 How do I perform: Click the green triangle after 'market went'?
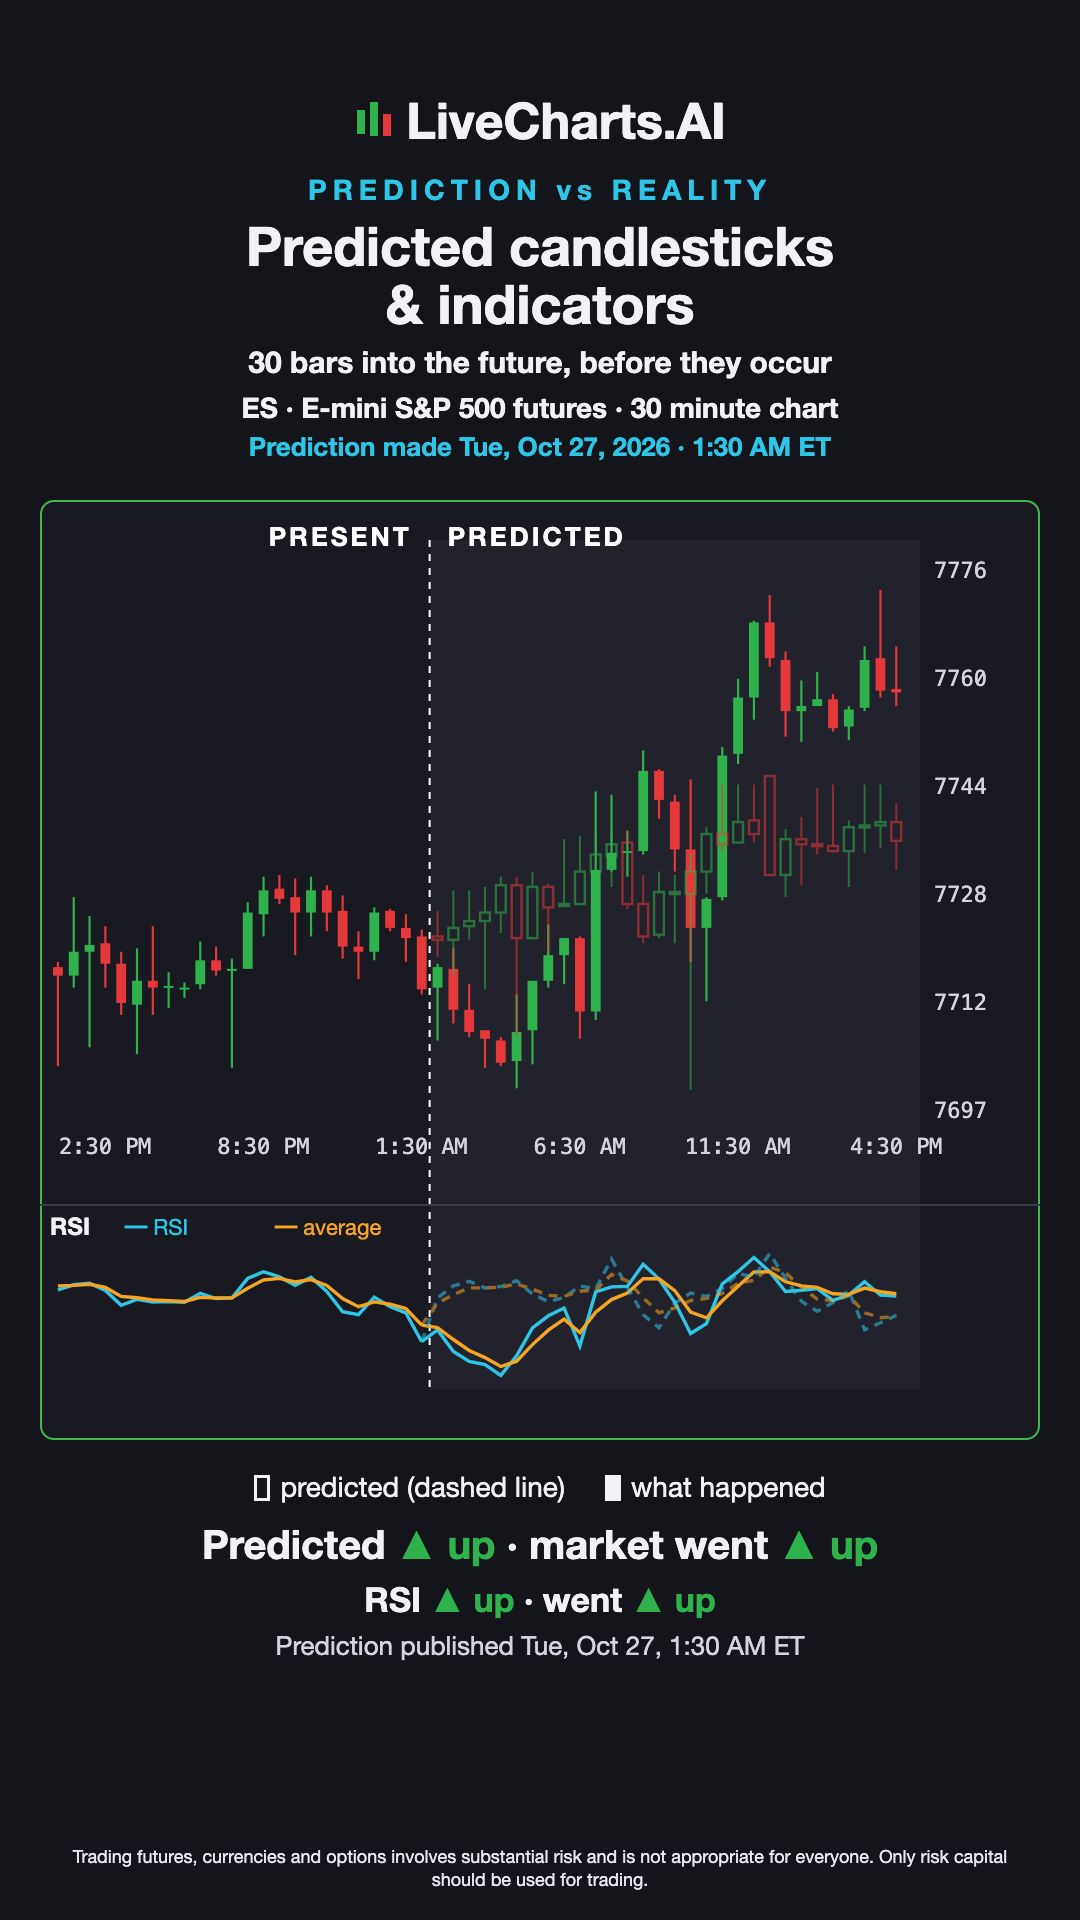[x=799, y=1545]
